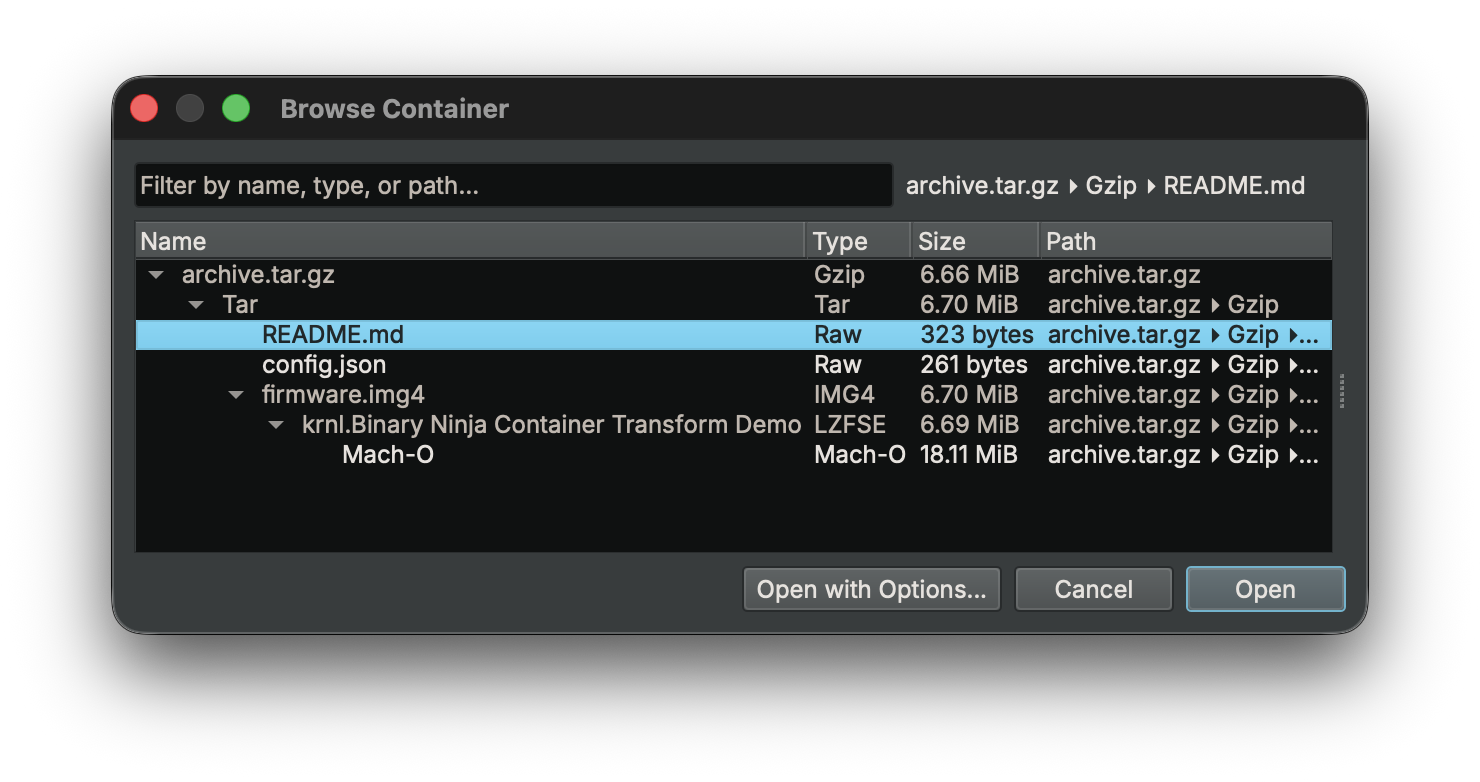Collapse the archive.tar.gz tree node
The image size is (1480, 782).
pos(155,274)
